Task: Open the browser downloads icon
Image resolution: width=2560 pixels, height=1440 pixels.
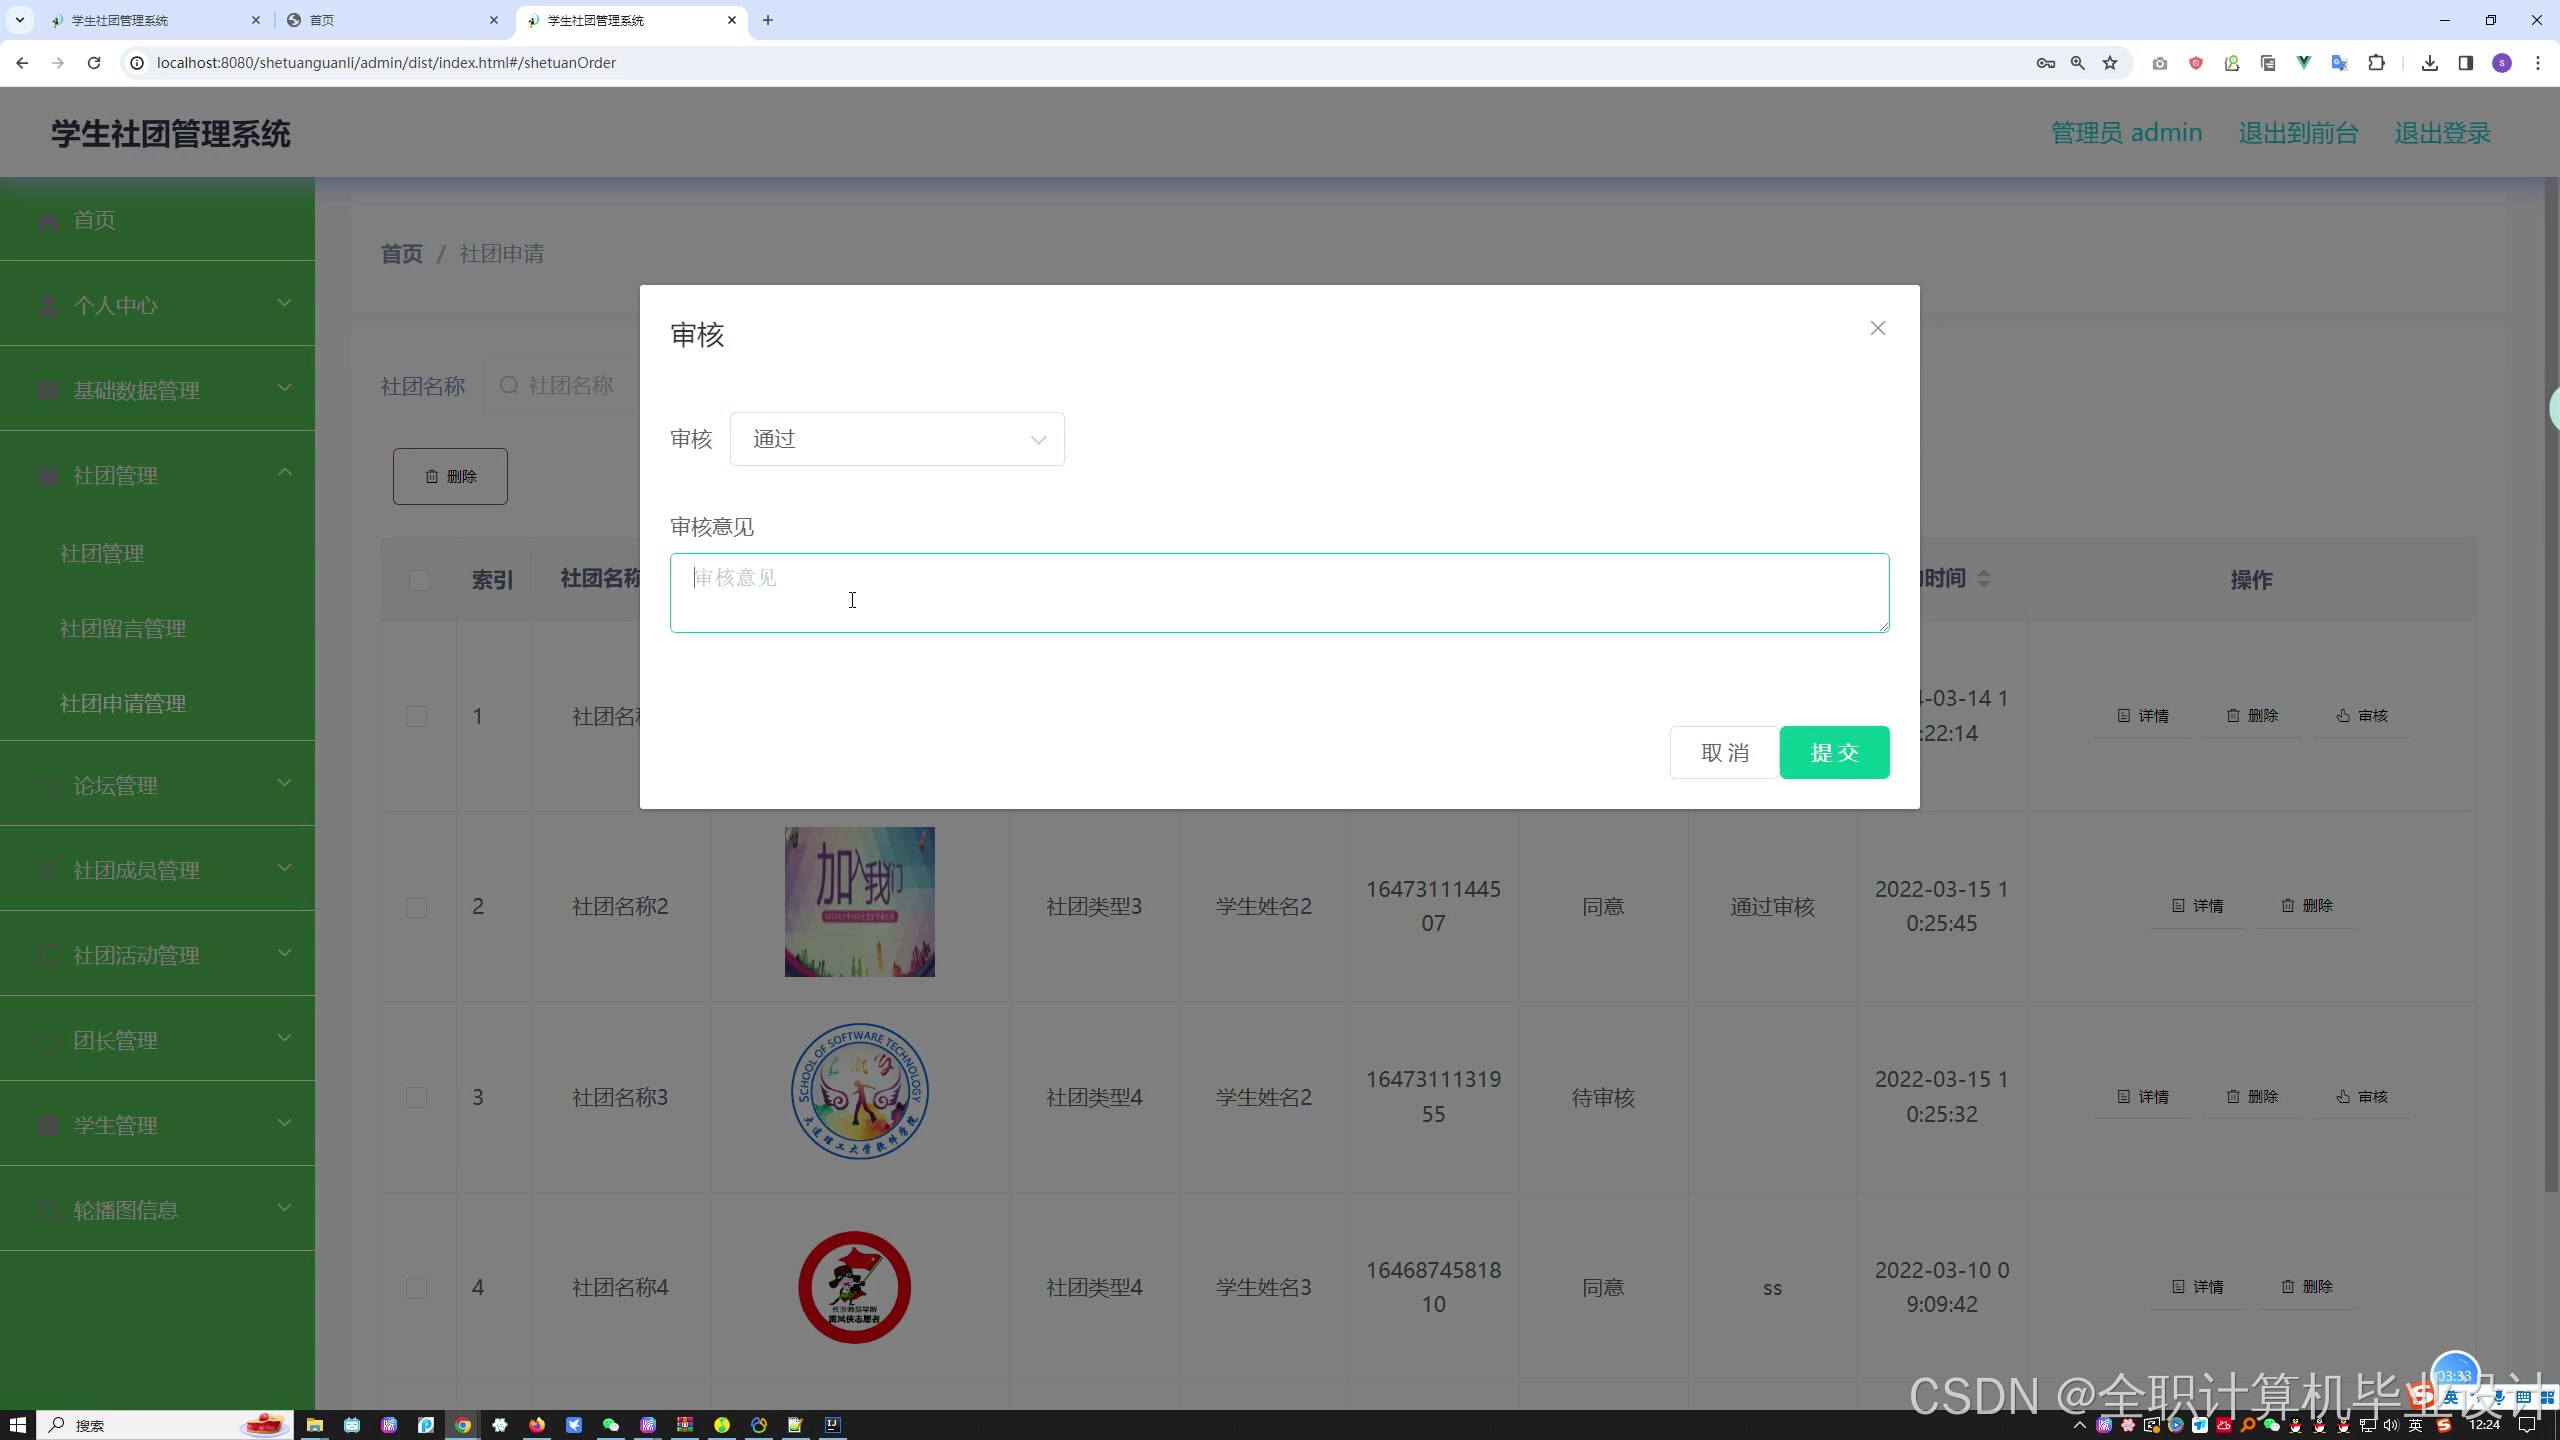Action: [x=2429, y=63]
